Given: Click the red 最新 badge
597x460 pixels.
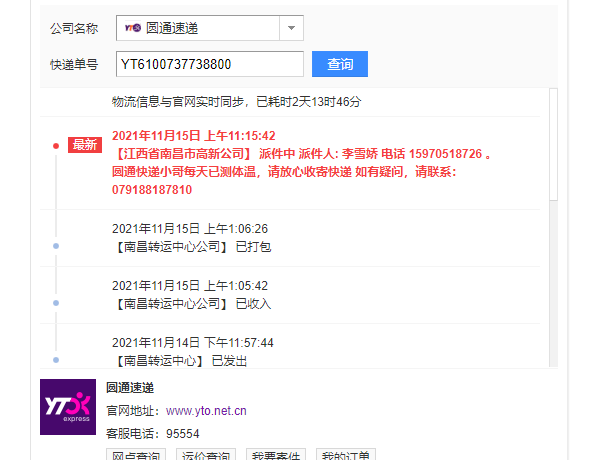Looking at the screenshot, I should tap(85, 145).
